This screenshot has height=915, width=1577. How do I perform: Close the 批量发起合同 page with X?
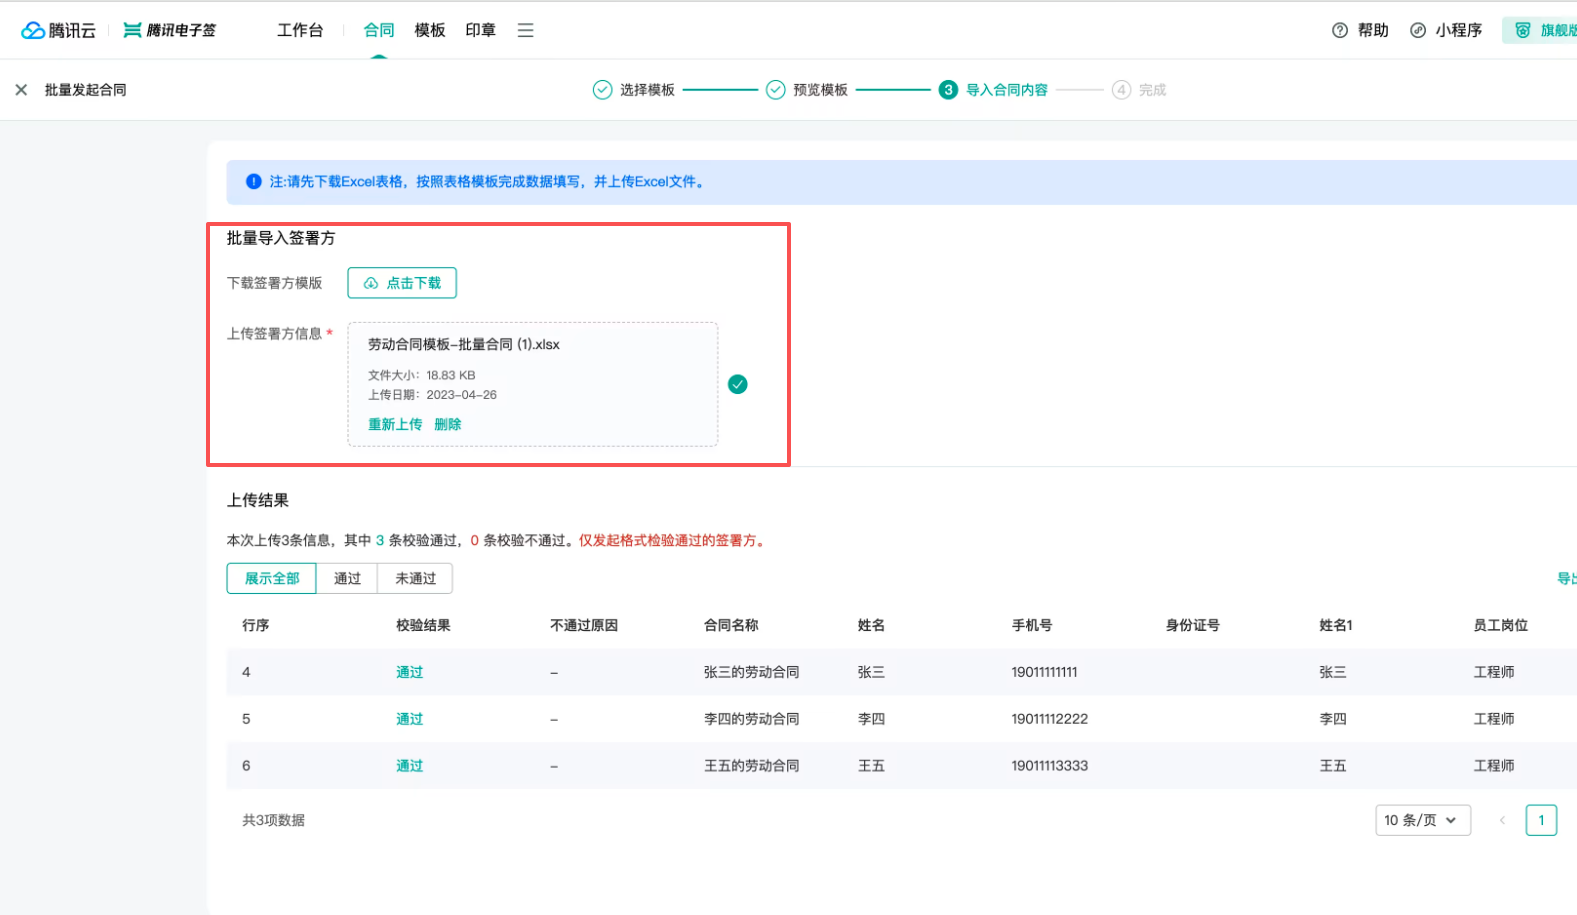pyautogui.click(x=21, y=90)
